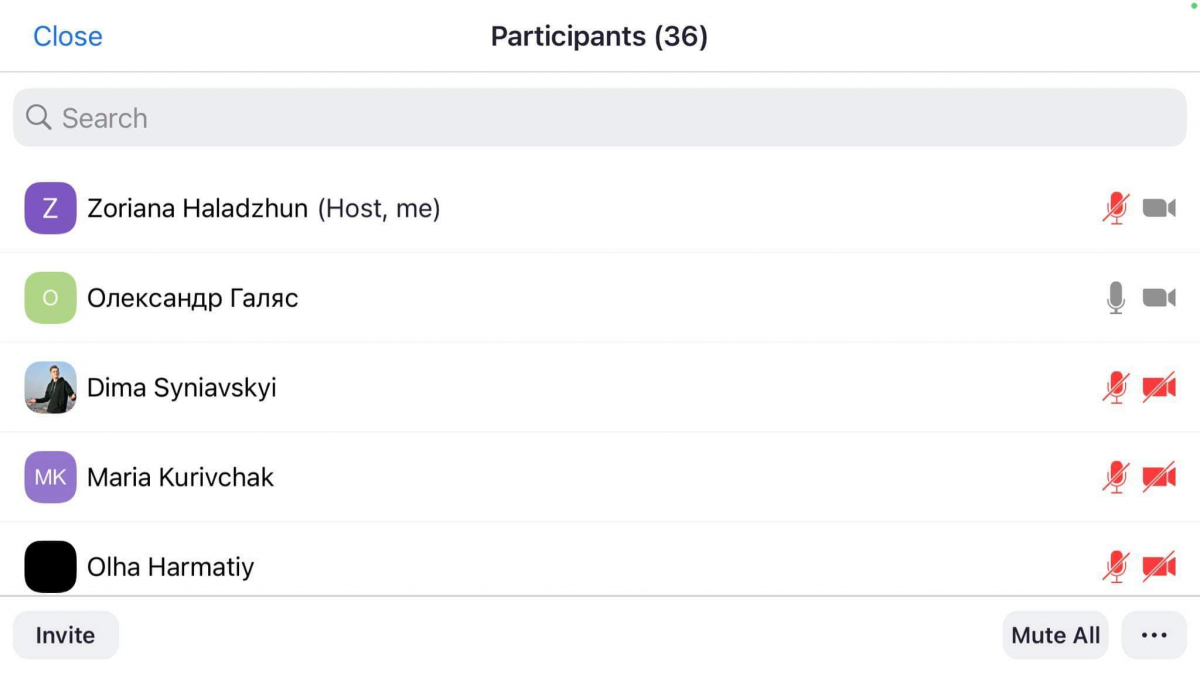The width and height of the screenshot is (1200, 675).
Task: Click Zoriana Haladzhun's muted microphone icon
Action: click(1115, 208)
